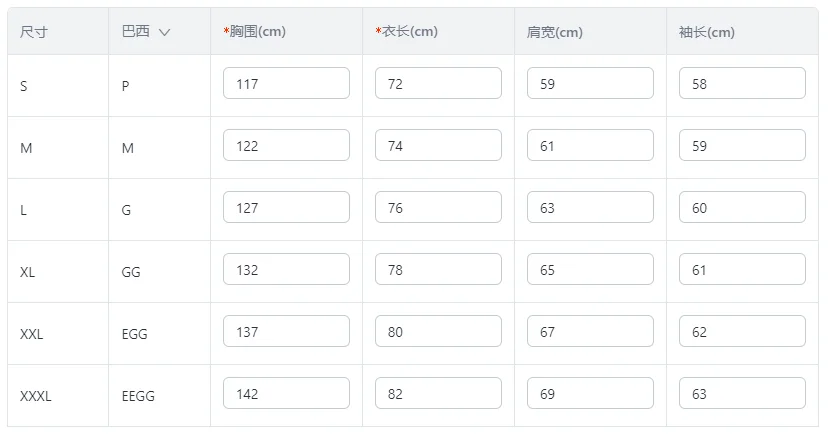The image size is (832, 434).
Task: Click the size S sleeve length field 58
Action: (742, 83)
